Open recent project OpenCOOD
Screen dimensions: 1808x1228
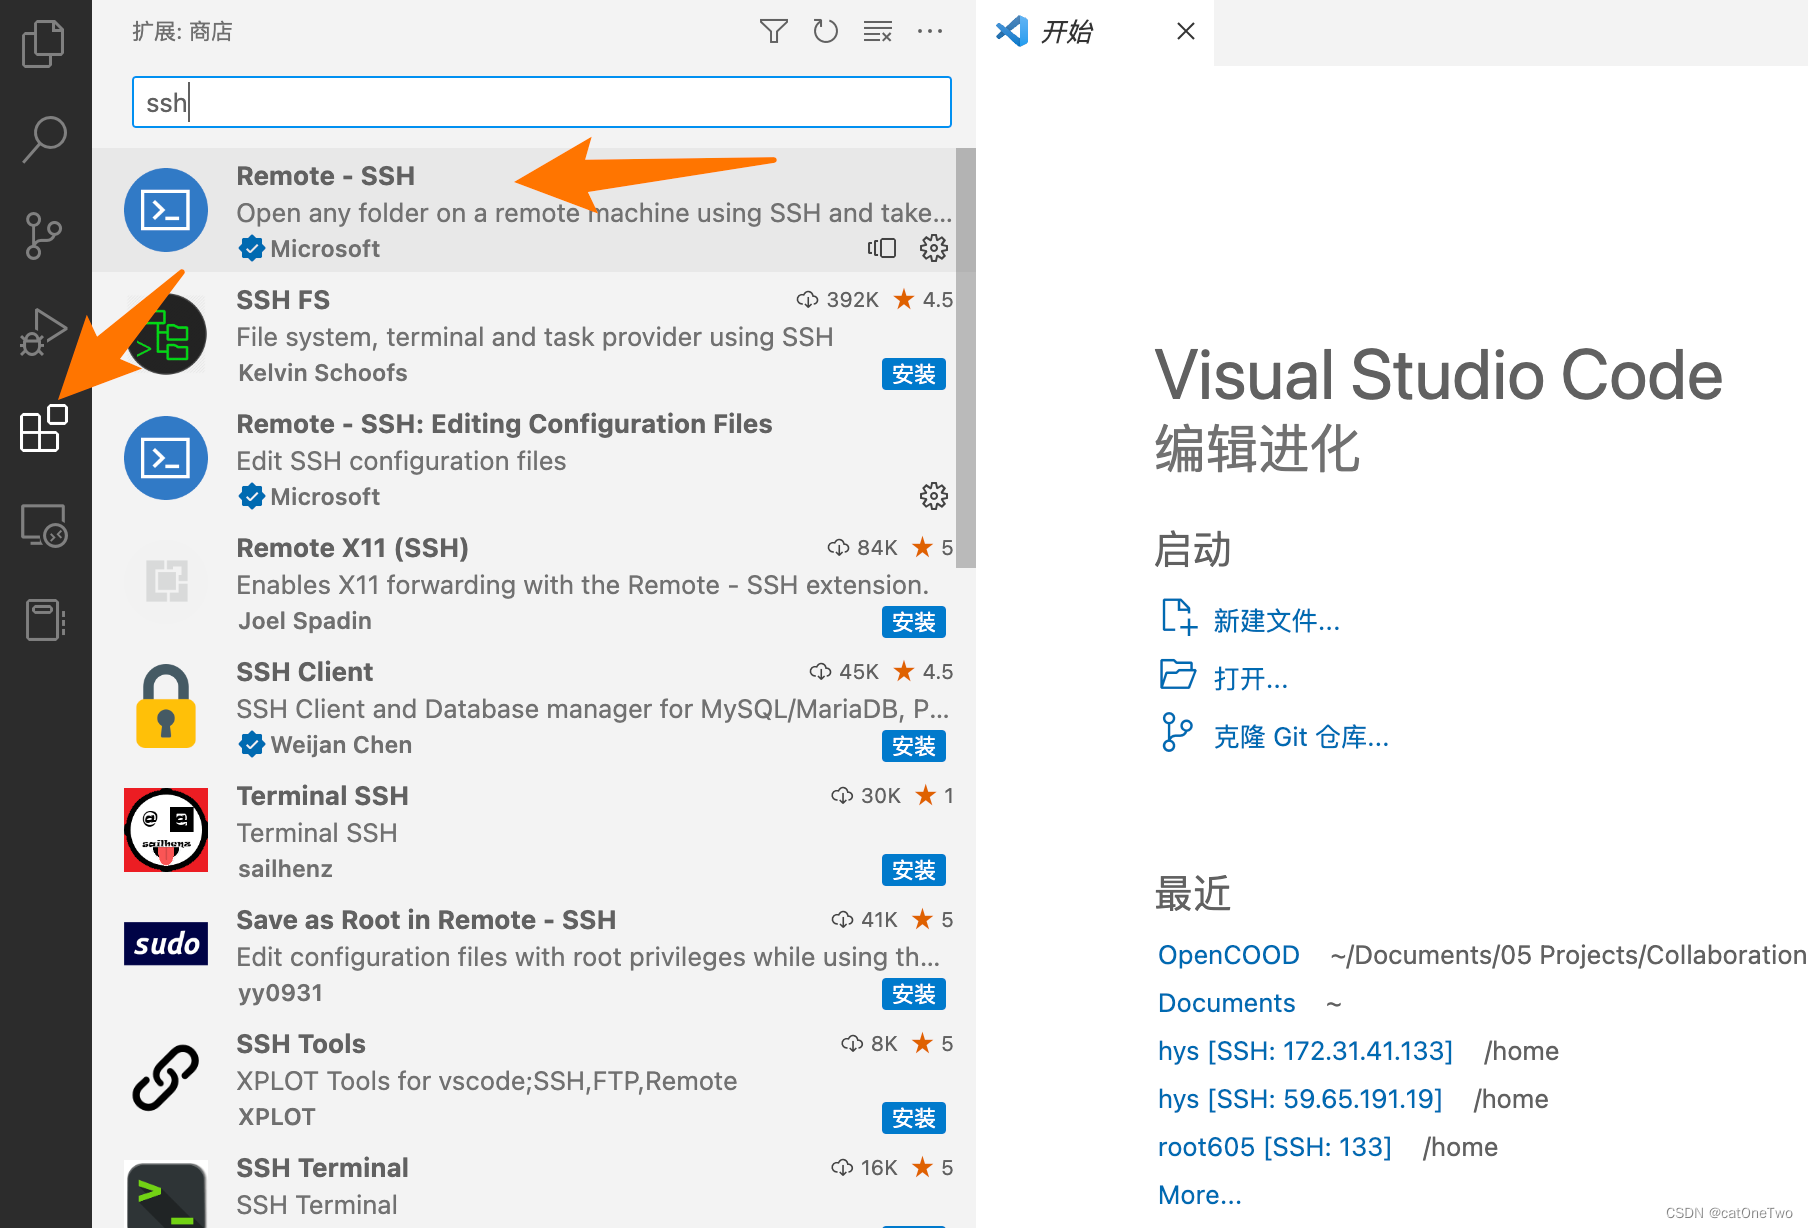[1228, 955]
